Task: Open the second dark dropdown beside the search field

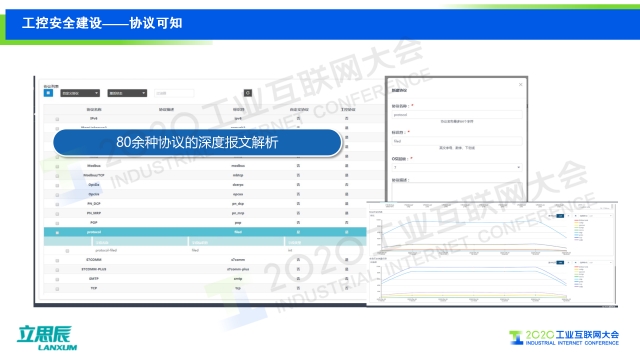Action: (x=127, y=93)
